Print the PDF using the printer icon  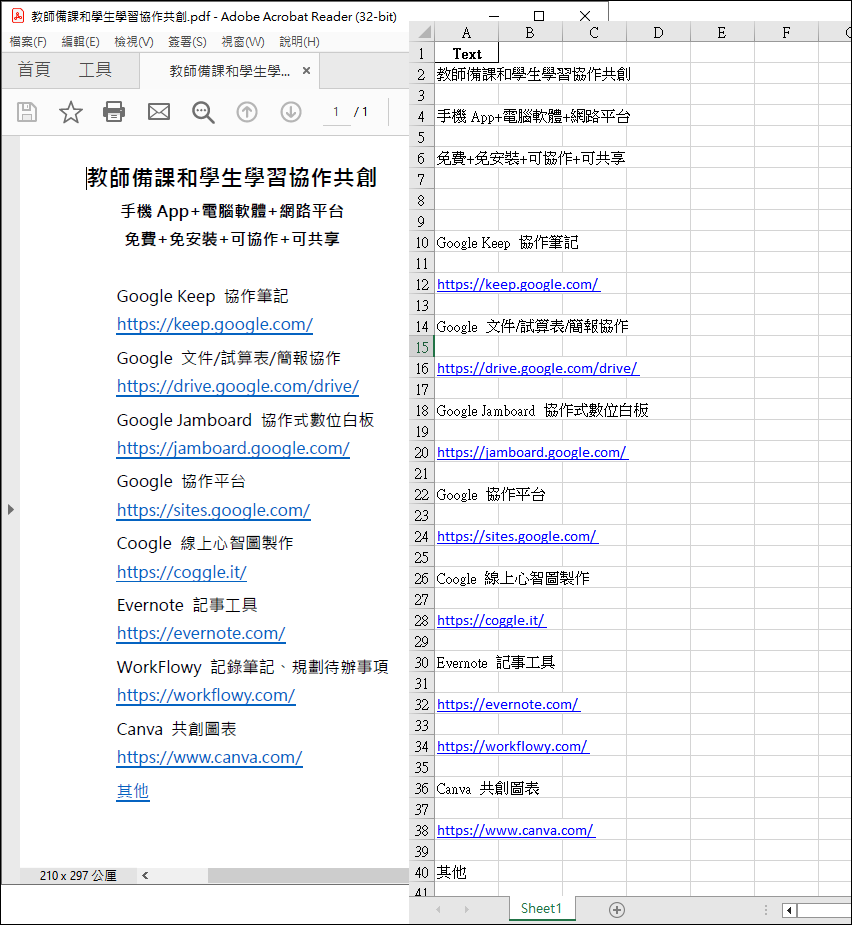click(114, 111)
